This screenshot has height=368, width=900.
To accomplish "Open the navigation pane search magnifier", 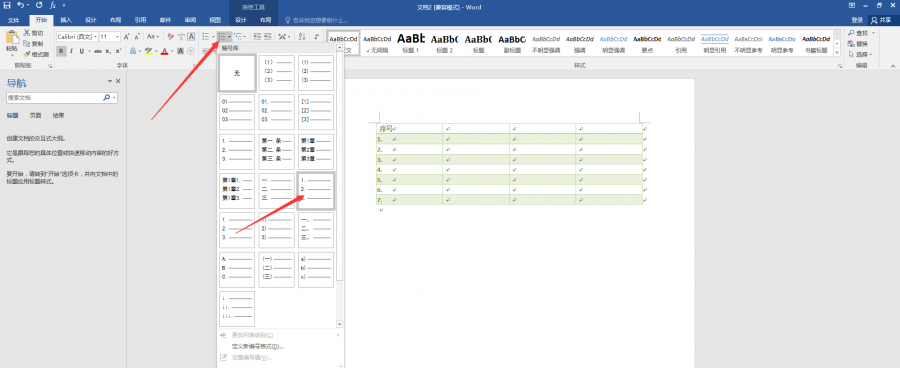I will pos(106,98).
